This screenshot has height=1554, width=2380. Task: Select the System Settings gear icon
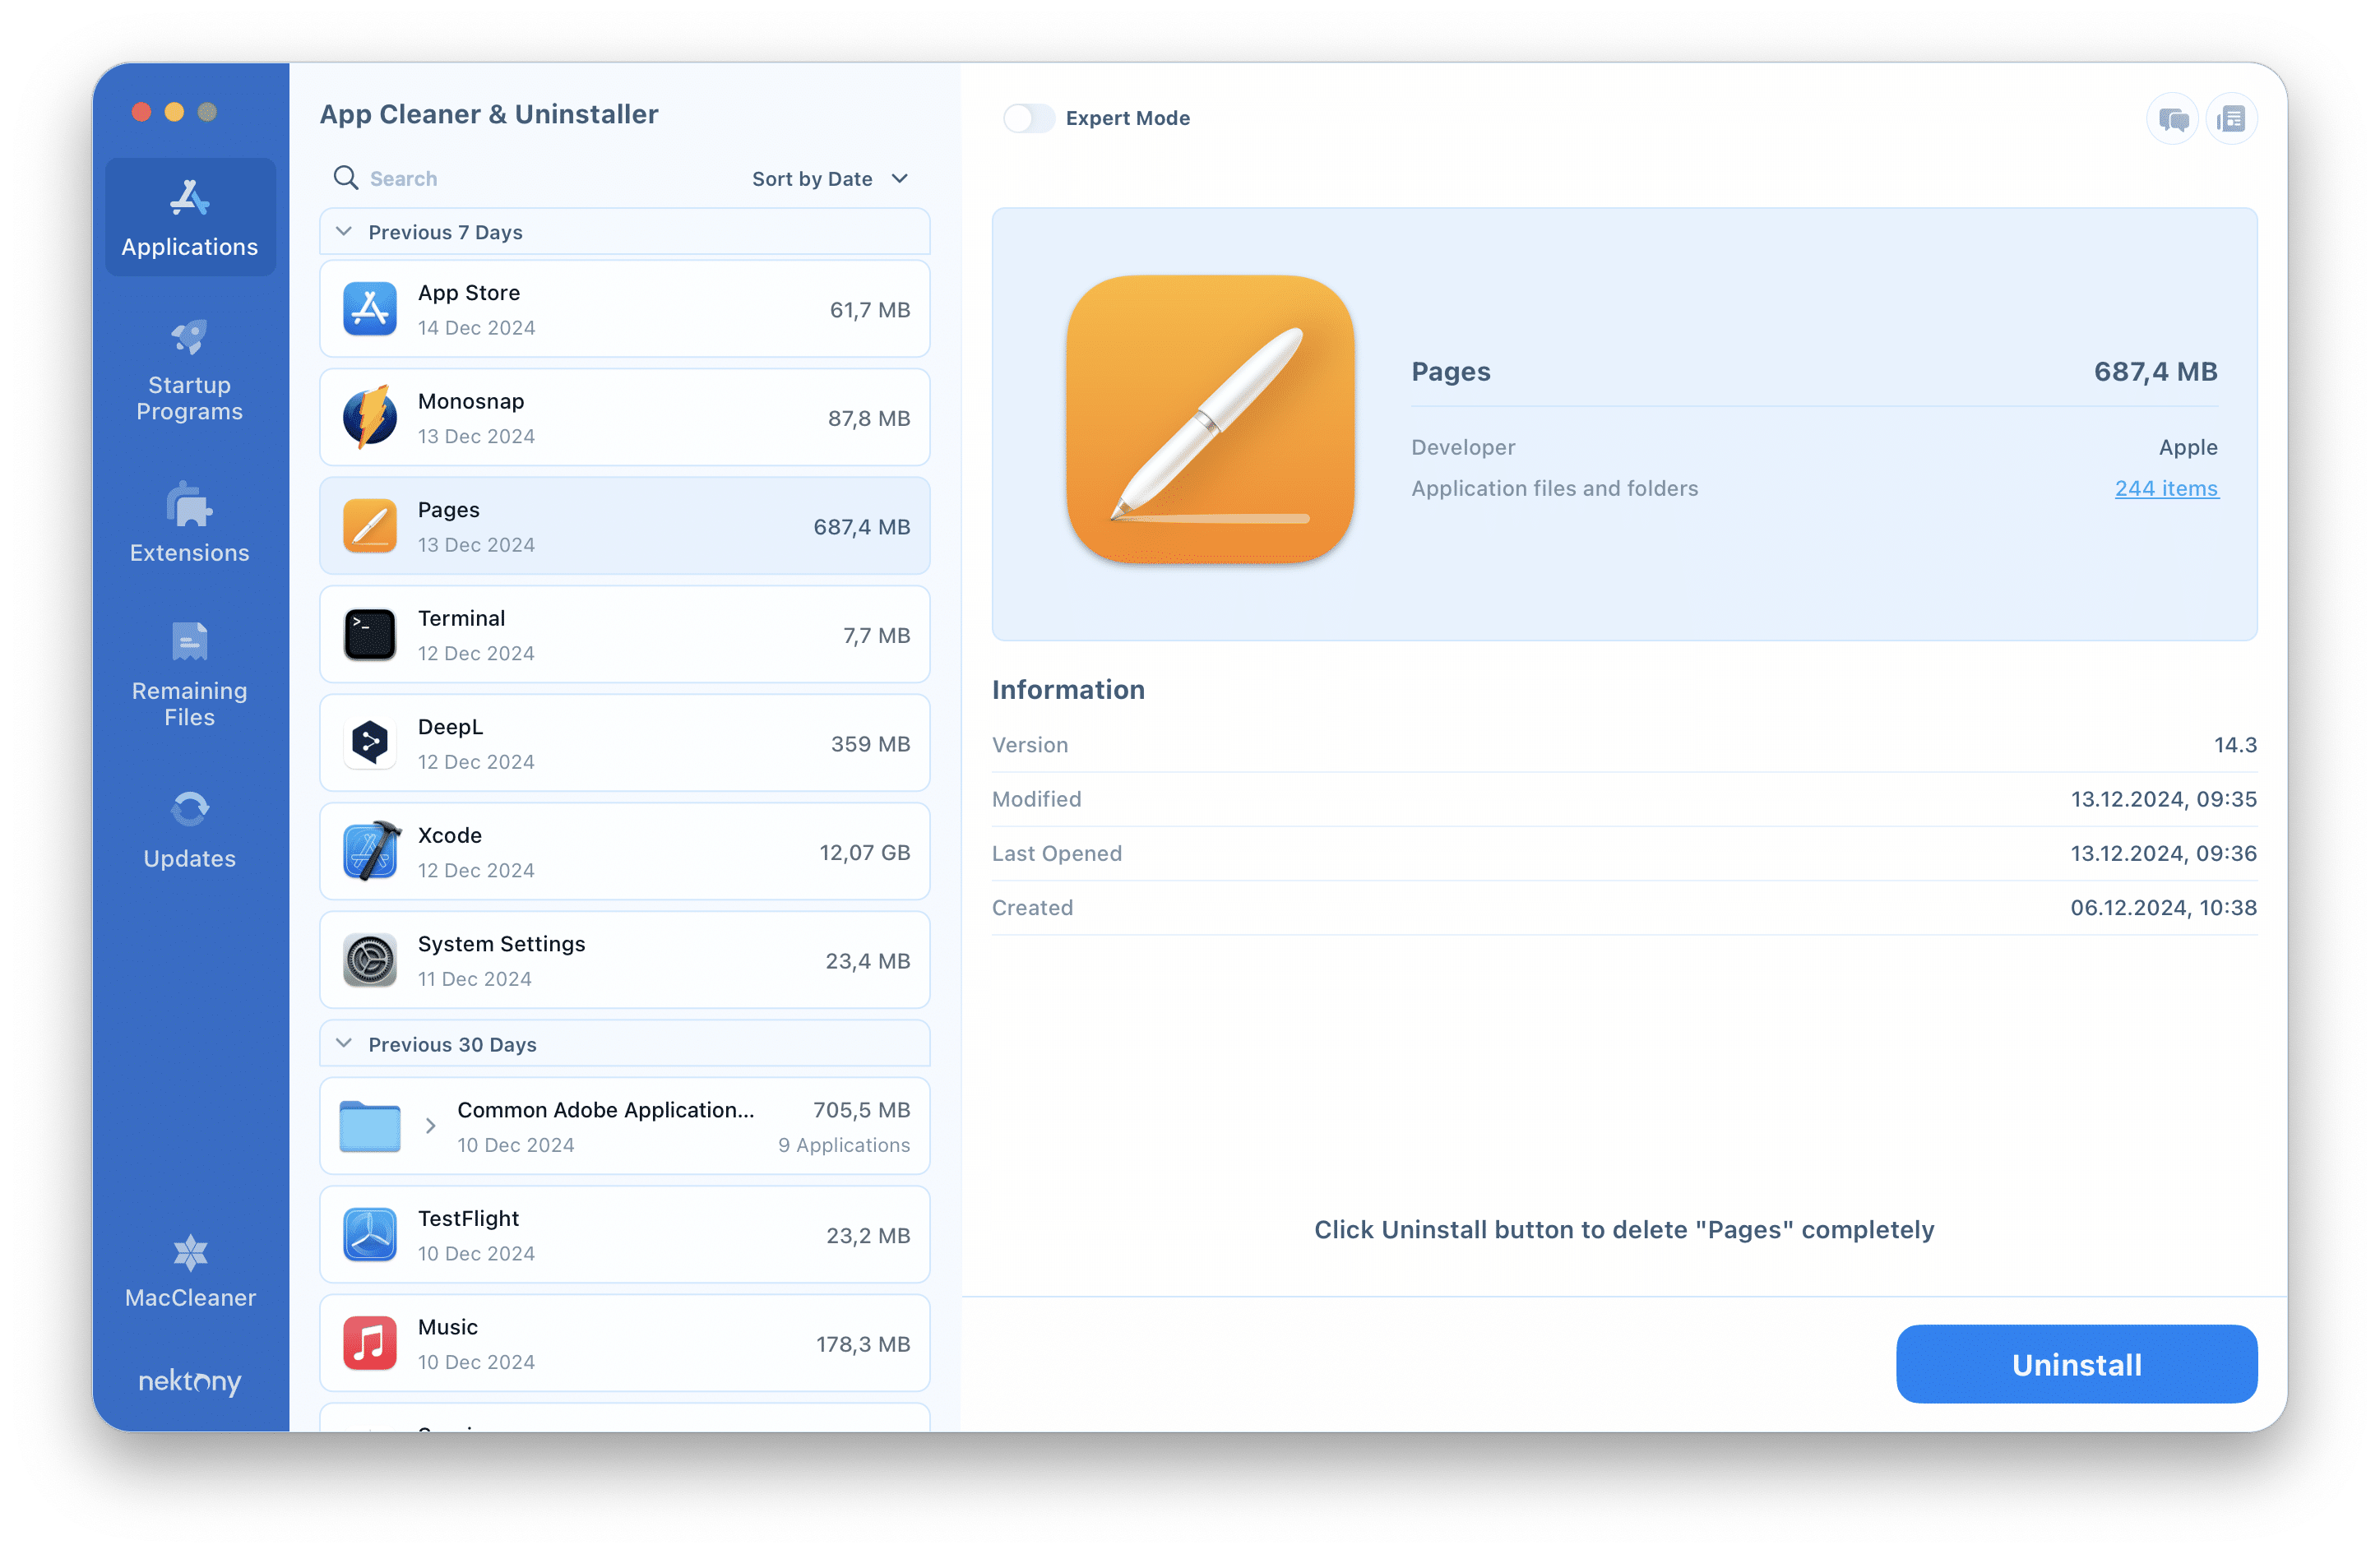pos(370,960)
